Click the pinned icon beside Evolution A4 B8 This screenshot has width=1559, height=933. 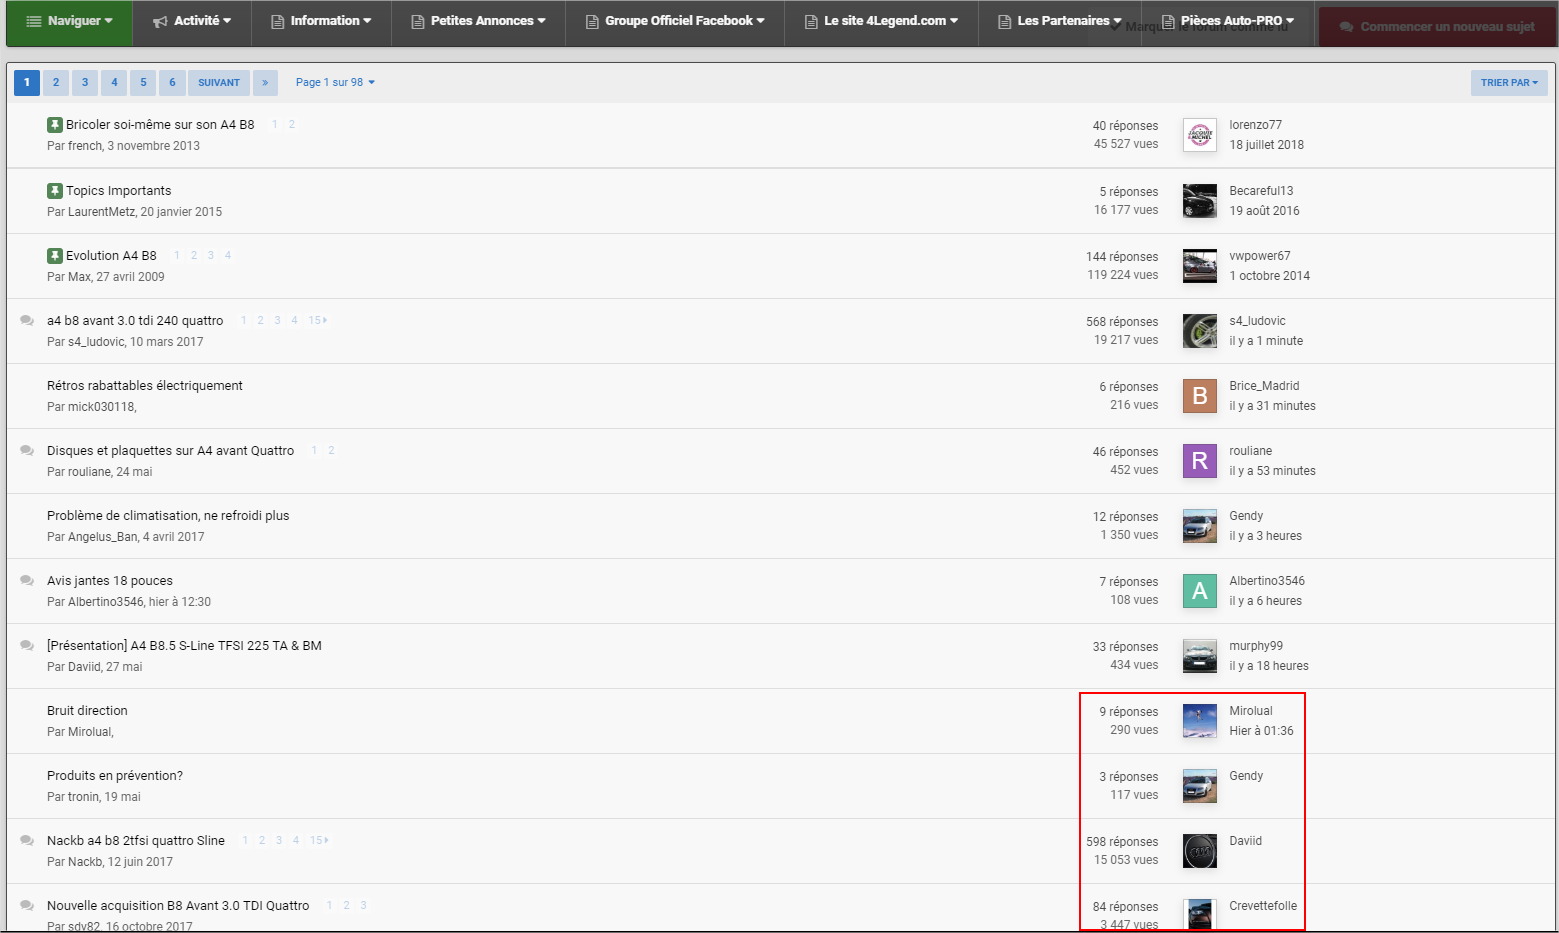pos(54,256)
